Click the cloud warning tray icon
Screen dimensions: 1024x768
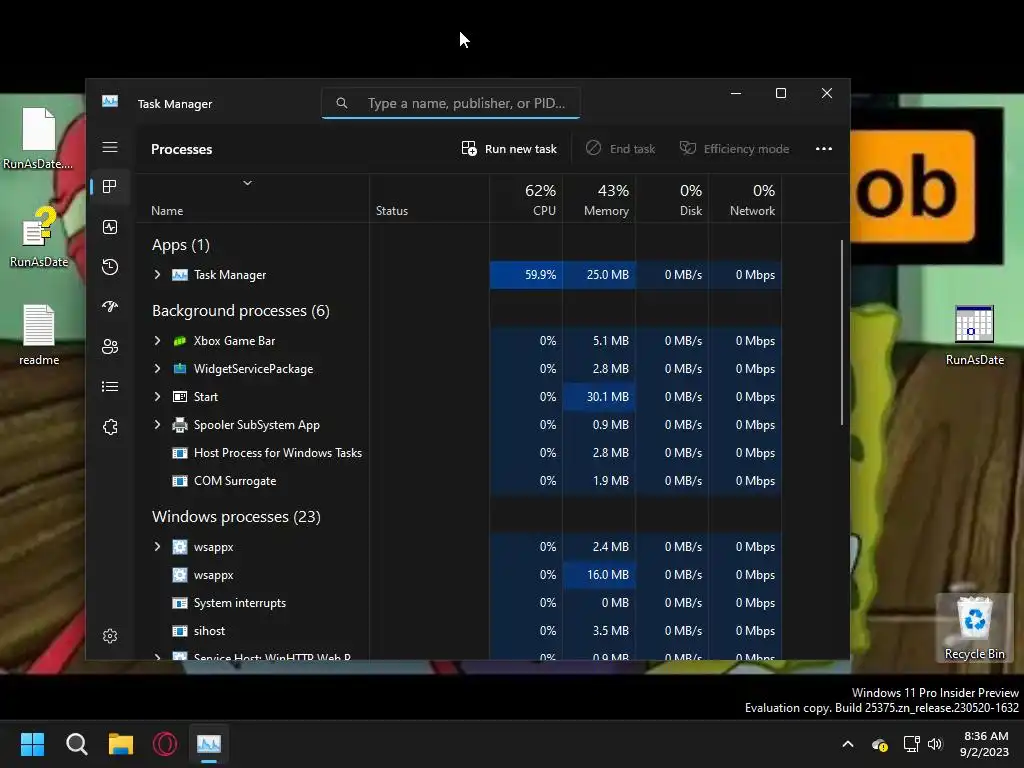tap(880, 744)
